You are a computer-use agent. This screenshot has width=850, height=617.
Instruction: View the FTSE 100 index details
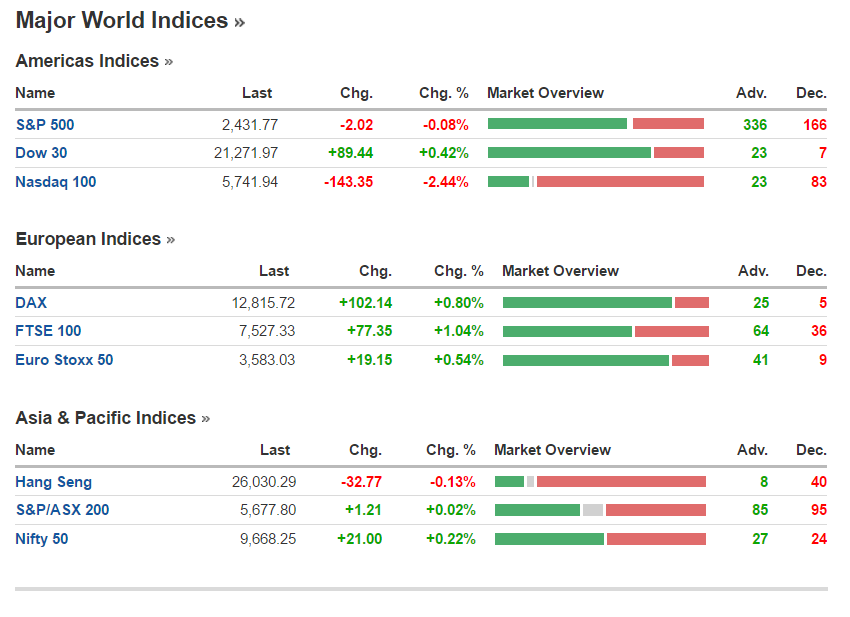48,331
